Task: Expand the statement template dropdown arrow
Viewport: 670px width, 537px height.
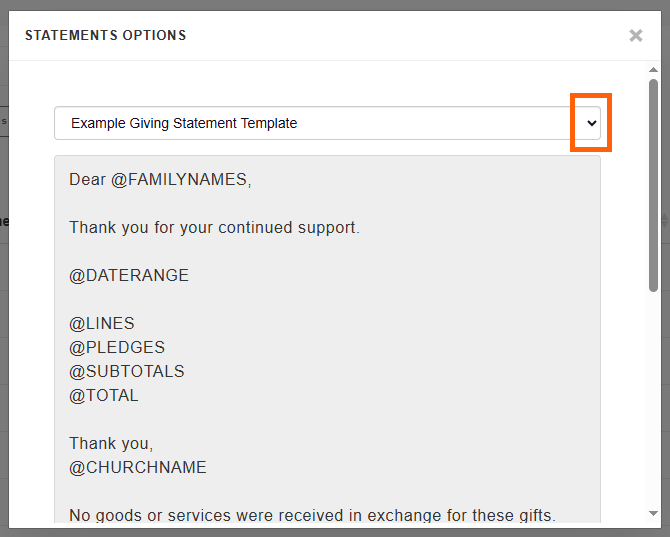Action: 591,123
